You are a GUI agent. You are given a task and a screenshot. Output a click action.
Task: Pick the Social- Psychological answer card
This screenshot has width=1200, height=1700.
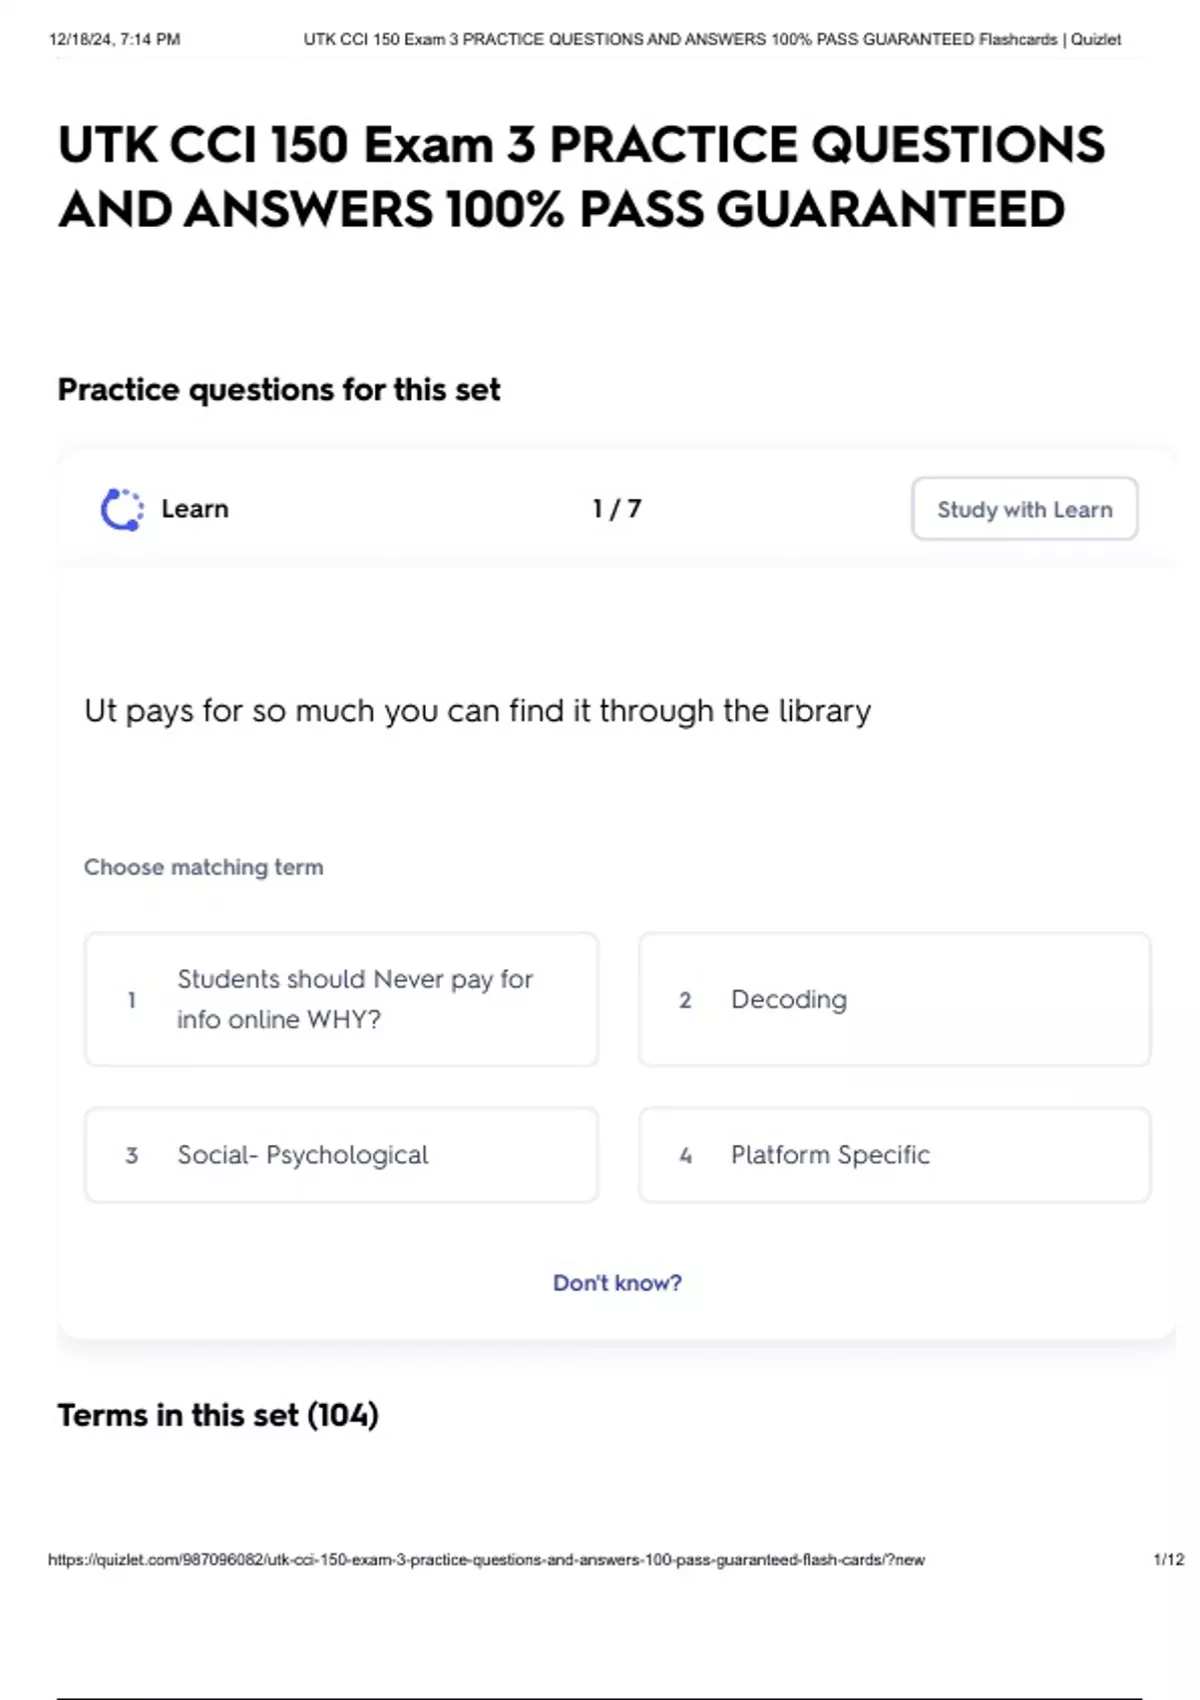coord(341,1154)
